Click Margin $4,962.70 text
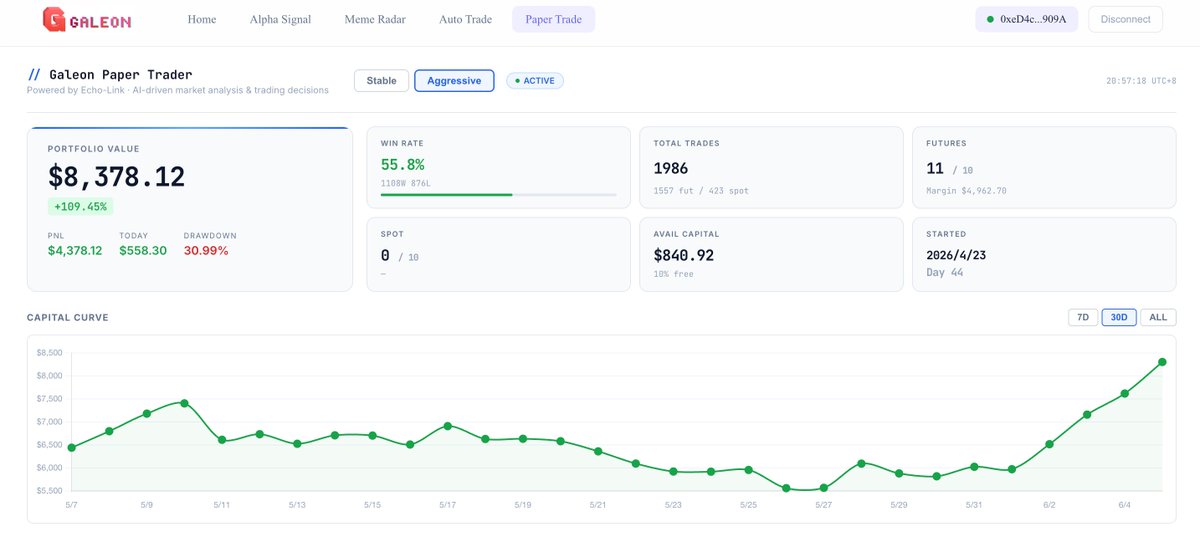 (x=966, y=190)
